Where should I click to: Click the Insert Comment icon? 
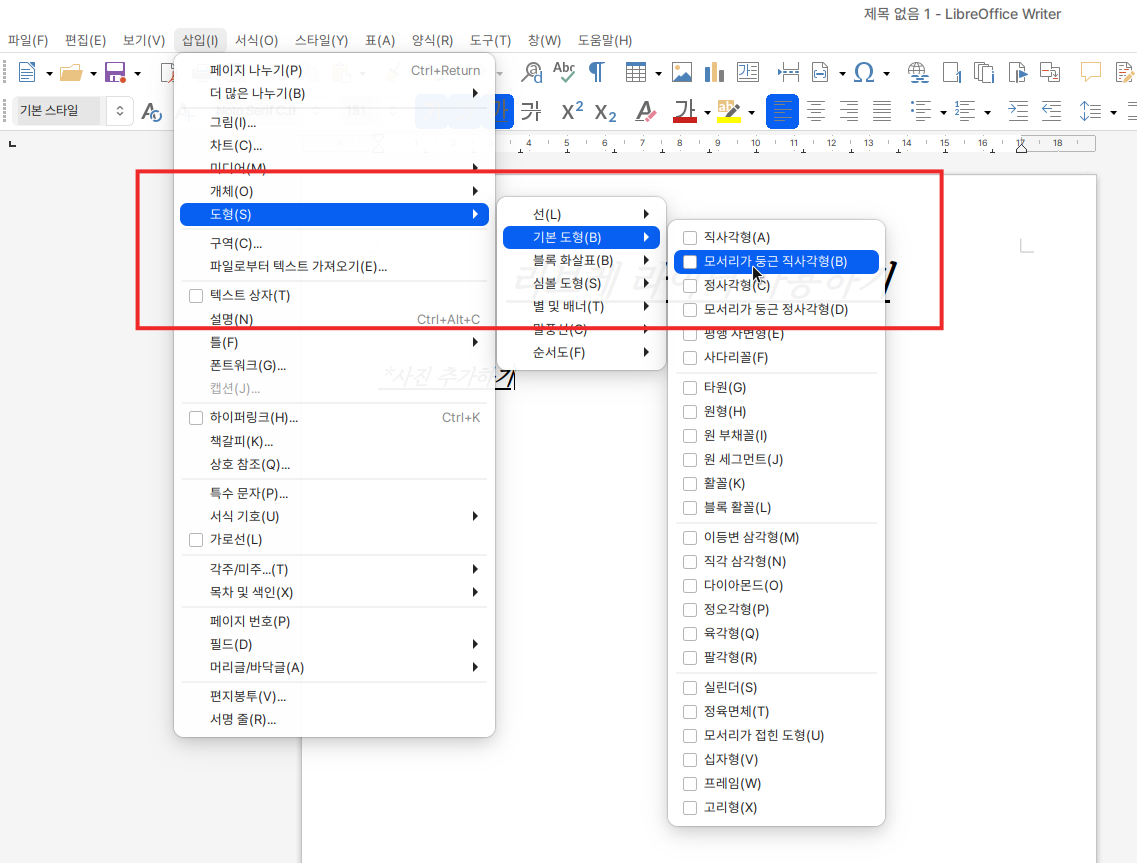[1091, 72]
